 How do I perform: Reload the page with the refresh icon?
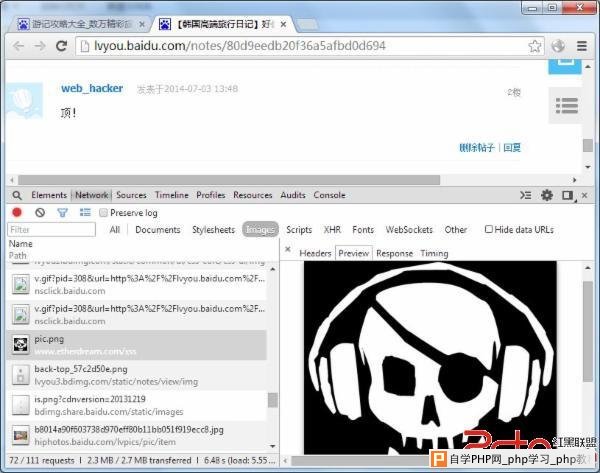click(61, 46)
